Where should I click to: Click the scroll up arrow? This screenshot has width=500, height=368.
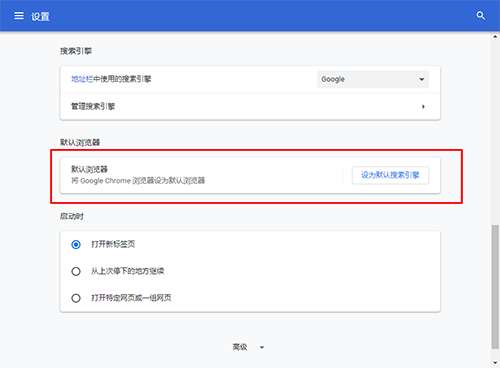[x=495, y=36]
